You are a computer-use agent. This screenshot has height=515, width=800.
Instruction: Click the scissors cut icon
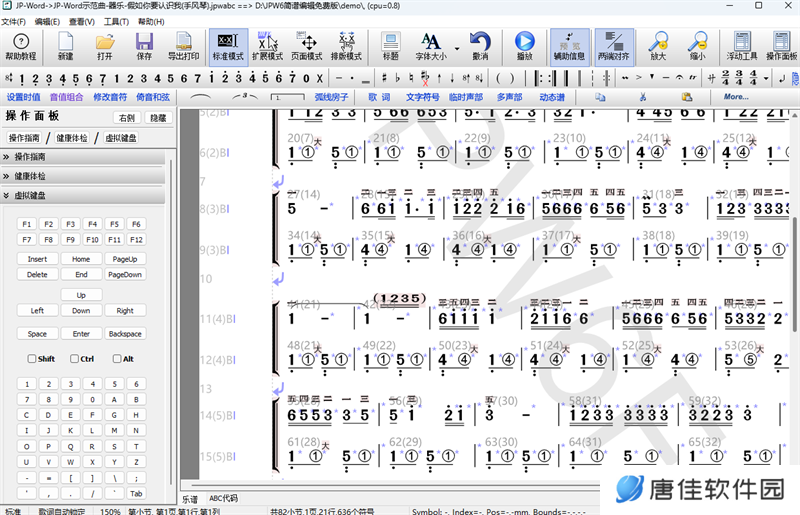tap(643, 96)
